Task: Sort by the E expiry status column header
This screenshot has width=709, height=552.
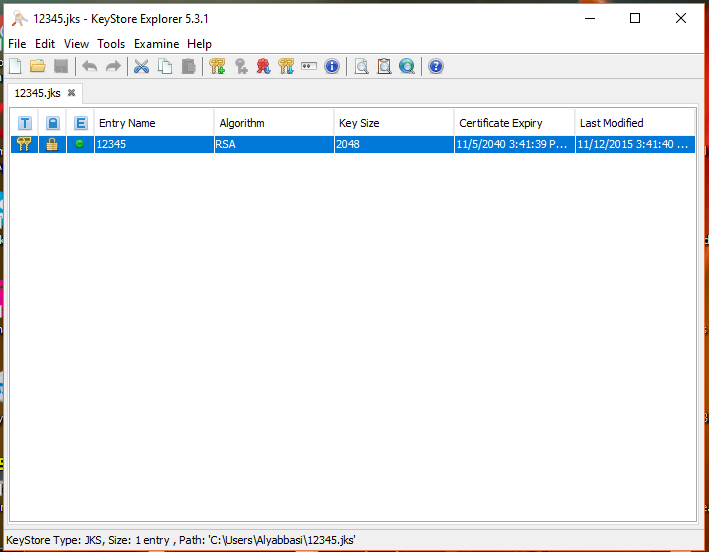Action: [x=80, y=123]
